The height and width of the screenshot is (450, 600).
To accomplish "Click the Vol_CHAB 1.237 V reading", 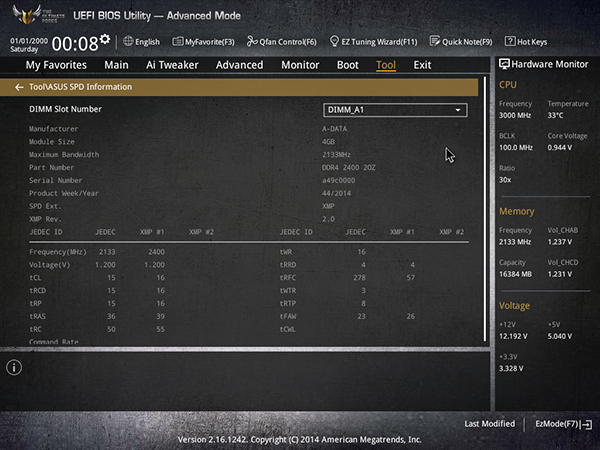I will click(x=560, y=242).
